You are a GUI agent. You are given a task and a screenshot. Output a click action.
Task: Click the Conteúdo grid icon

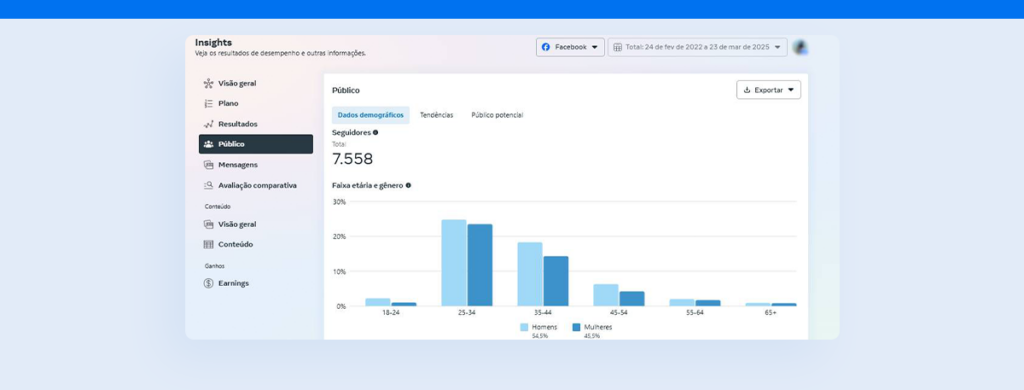click(208, 244)
